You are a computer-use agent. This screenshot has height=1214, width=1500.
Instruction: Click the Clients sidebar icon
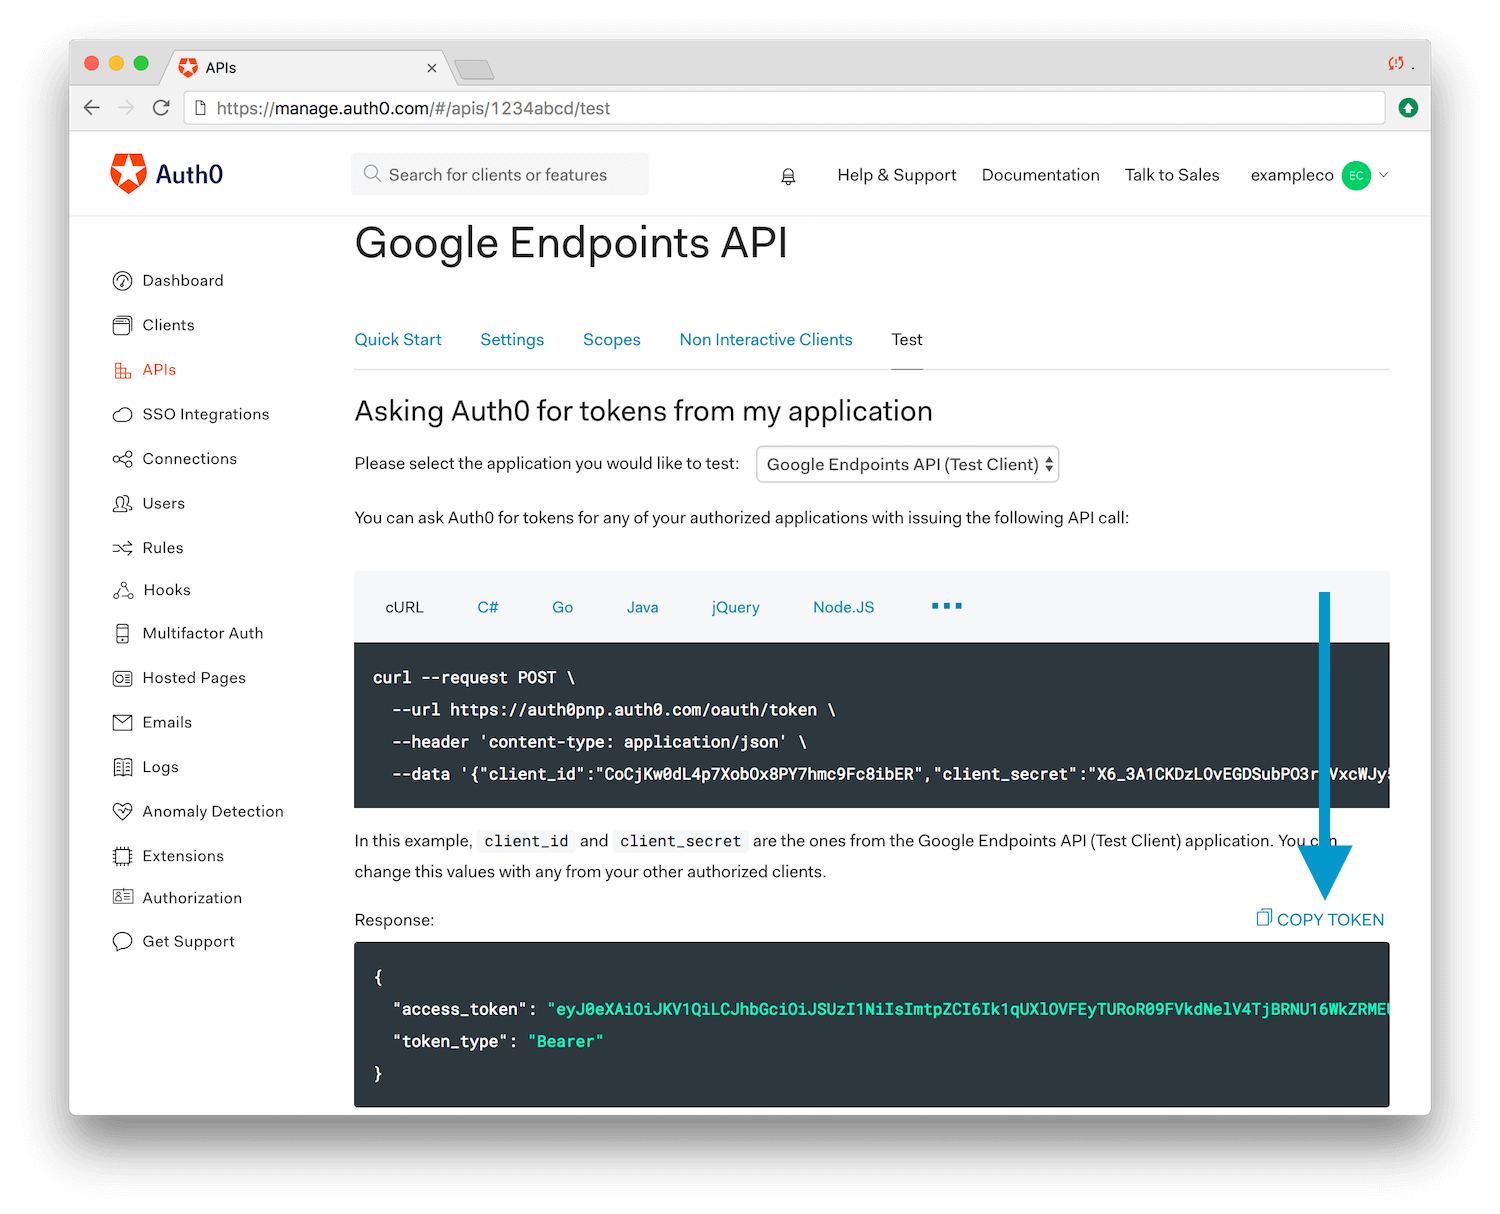pyautogui.click(x=122, y=325)
